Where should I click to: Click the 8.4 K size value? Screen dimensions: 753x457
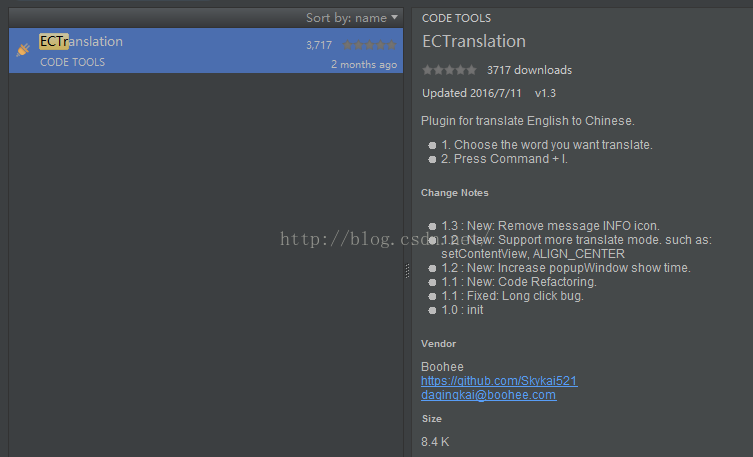[x=435, y=441]
